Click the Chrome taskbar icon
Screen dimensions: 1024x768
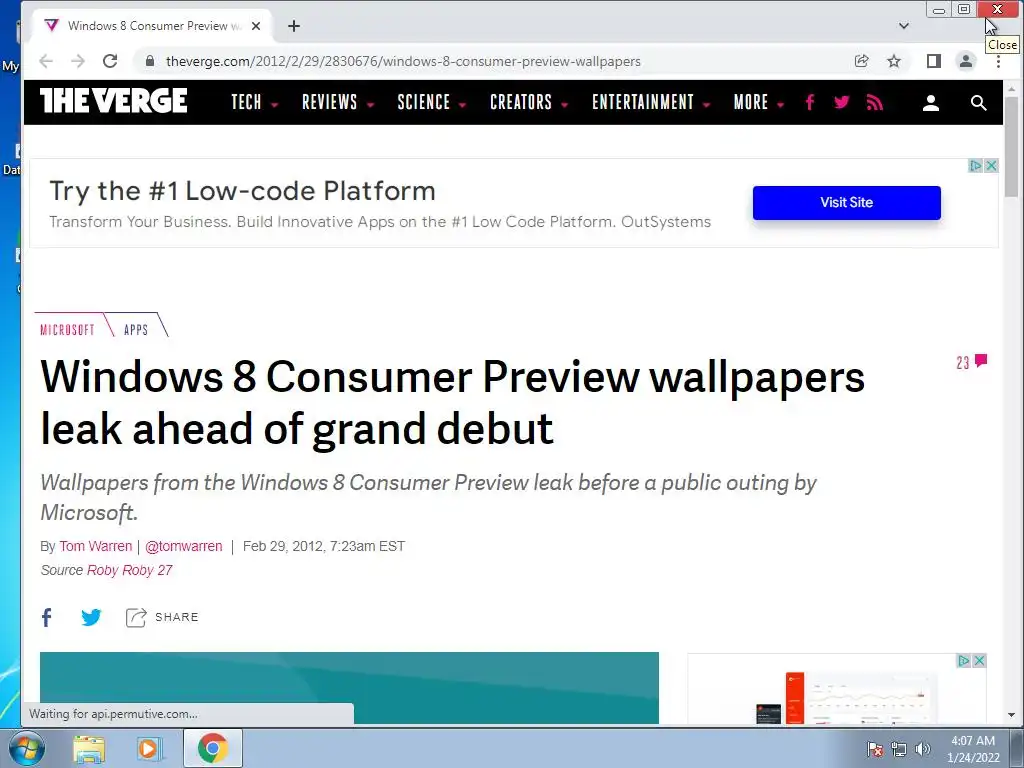click(x=212, y=748)
